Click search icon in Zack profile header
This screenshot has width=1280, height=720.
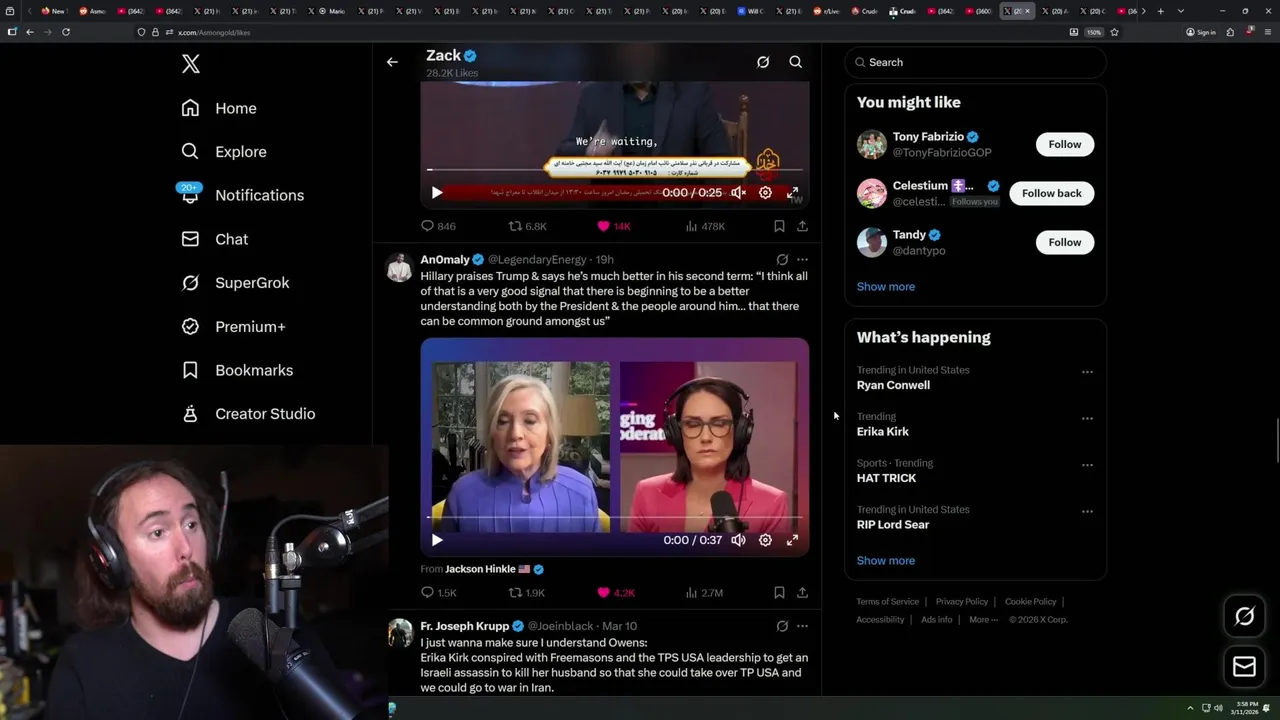click(796, 62)
